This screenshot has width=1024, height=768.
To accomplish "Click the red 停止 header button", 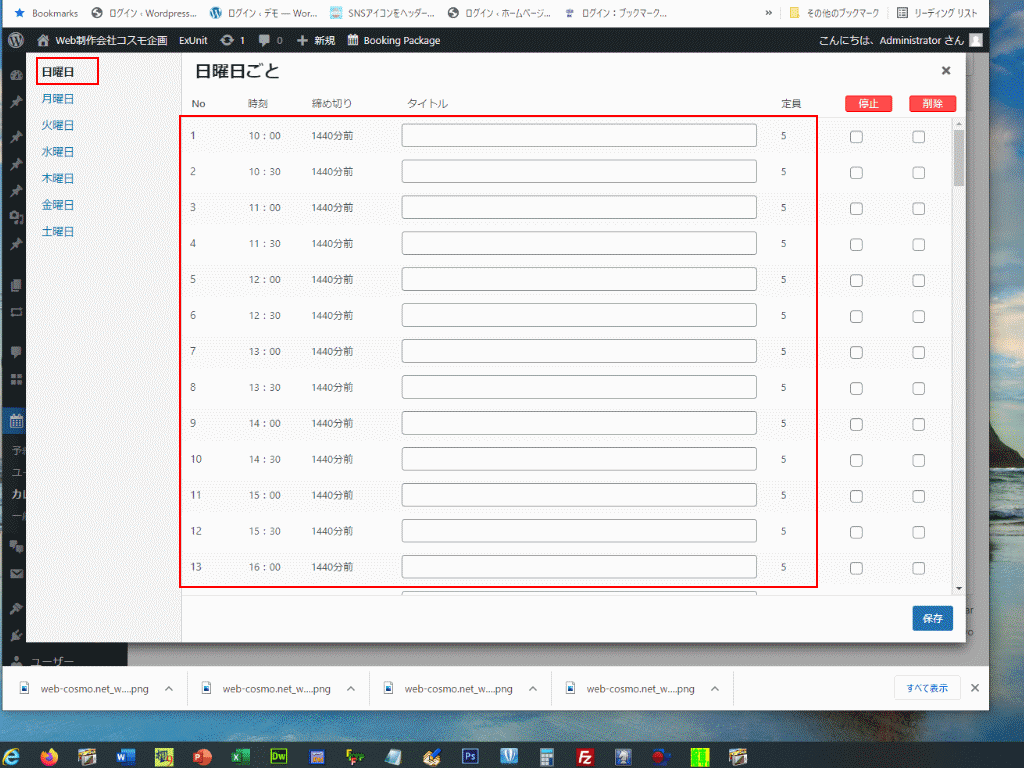I will (x=868, y=104).
